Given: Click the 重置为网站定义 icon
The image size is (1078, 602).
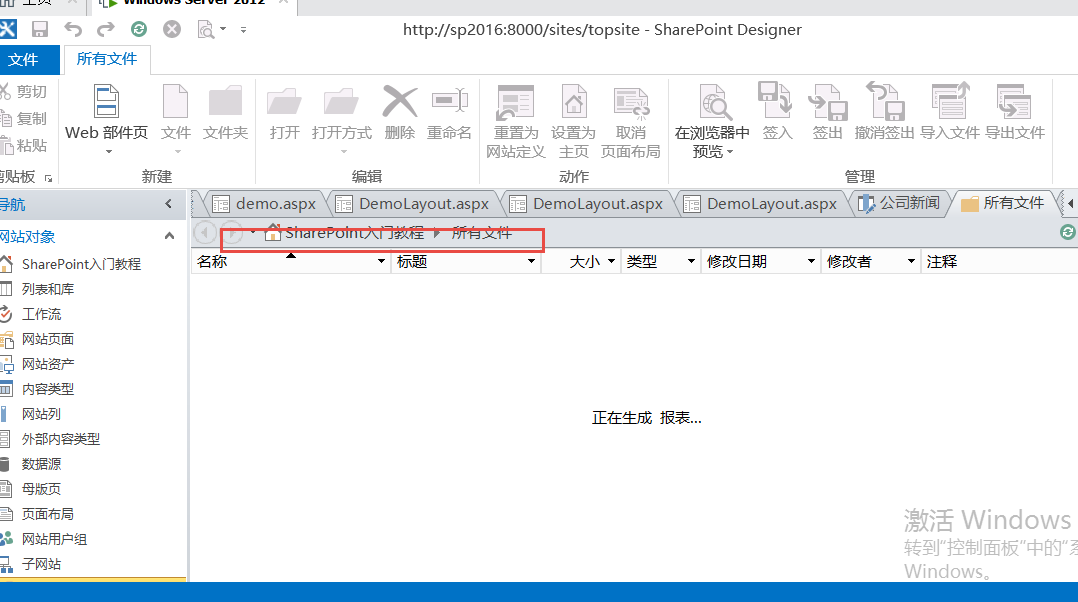Looking at the screenshot, I should click(x=515, y=102).
